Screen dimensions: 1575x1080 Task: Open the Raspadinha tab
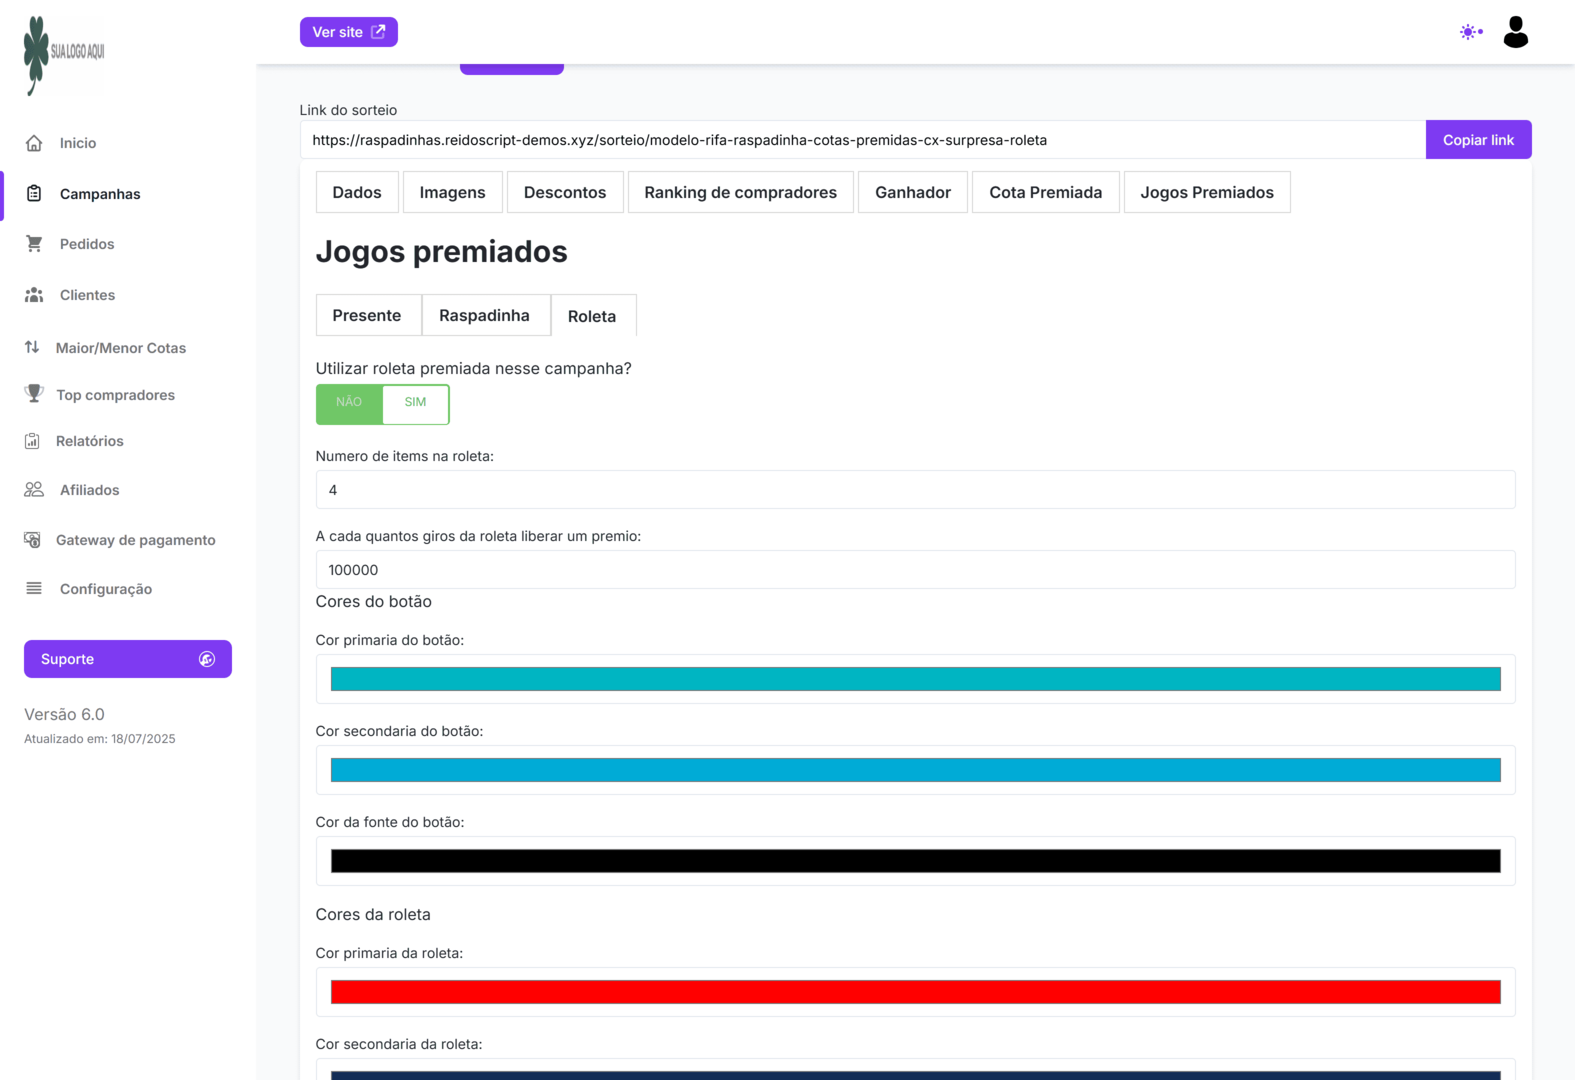point(484,315)
